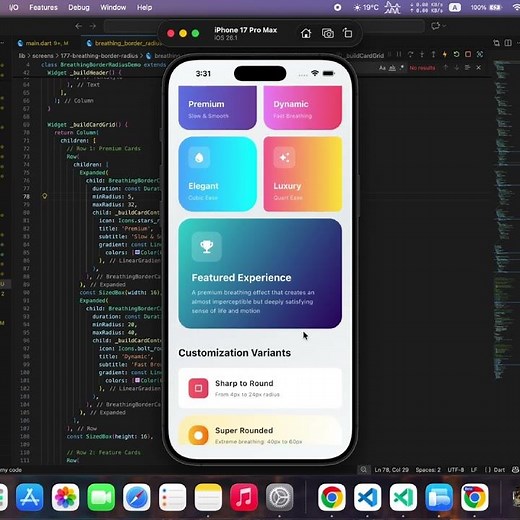Tap the Luxury card in simulator
520x520 pixels.
(303, 174)
